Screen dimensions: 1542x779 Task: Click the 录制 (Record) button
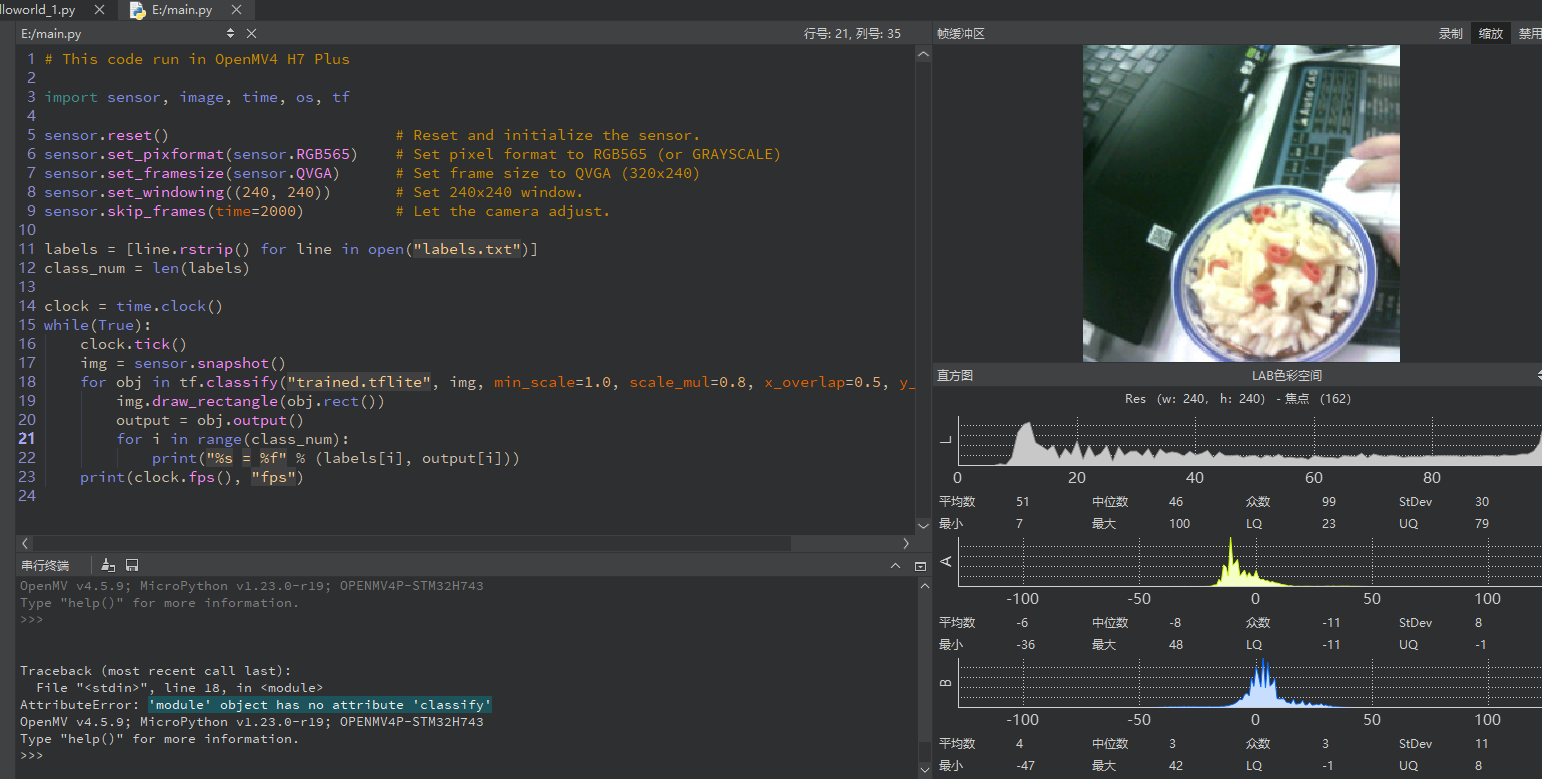[1450, 33]
